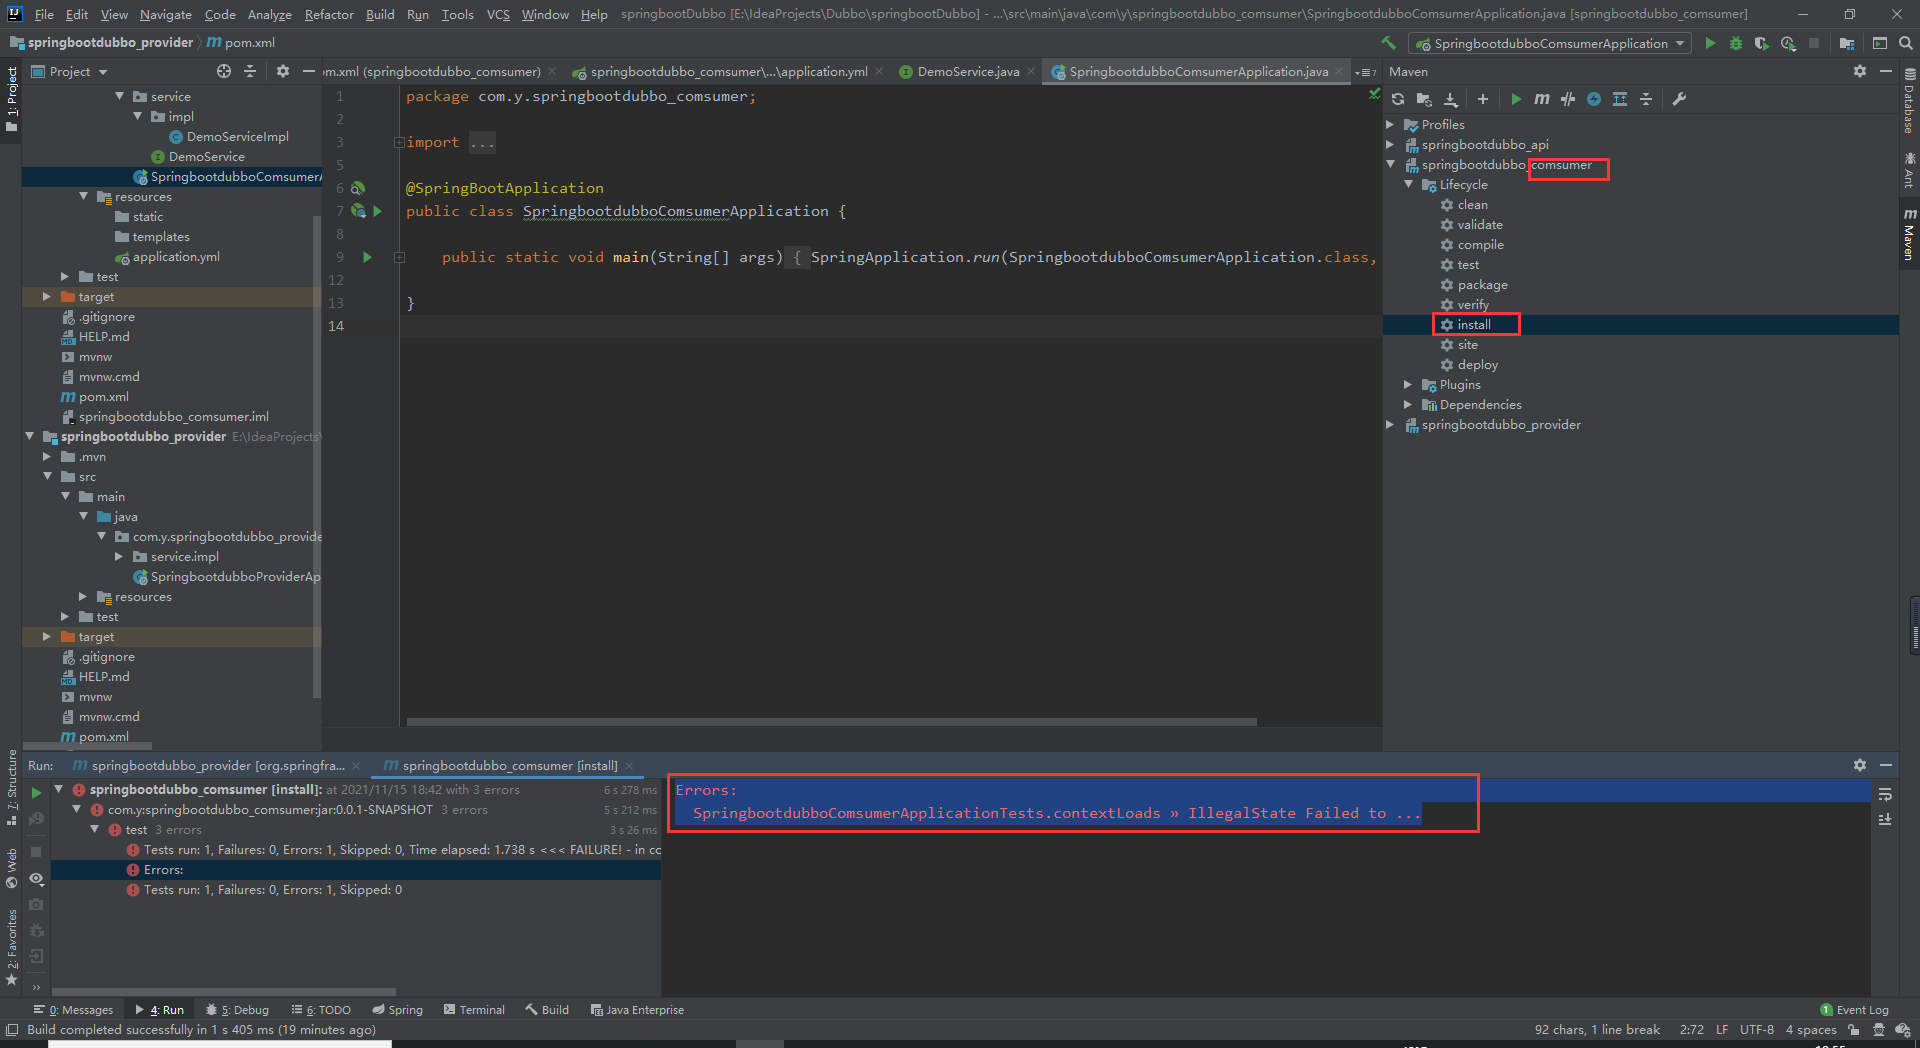
Task: Generate sources and update folders icon
Action: [1424, 99]
